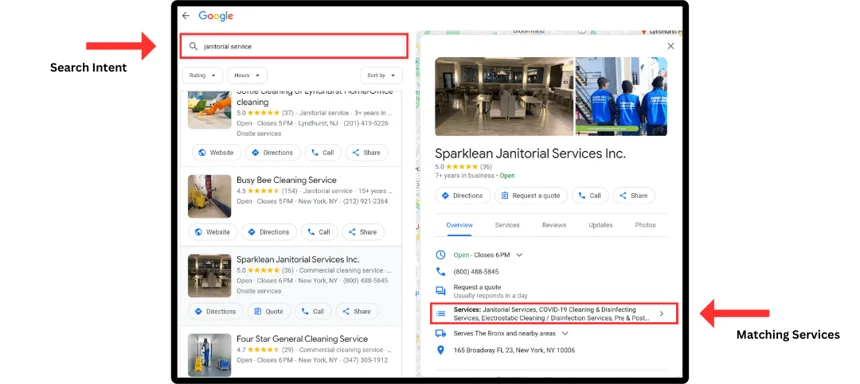This screenshot has width=860, height=384.
Task: Focus the 'janitorial service' search field
Action: 295,46
